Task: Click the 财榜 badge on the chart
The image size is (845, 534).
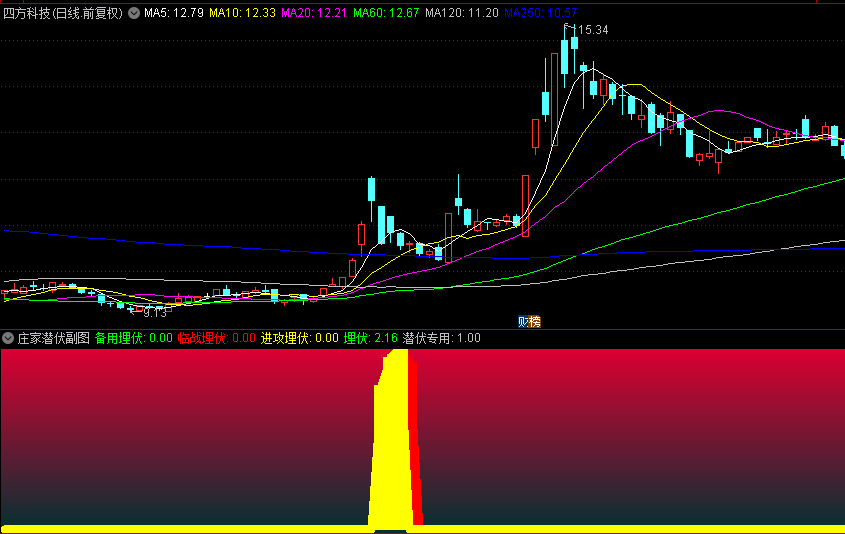Action: [529, 322]
